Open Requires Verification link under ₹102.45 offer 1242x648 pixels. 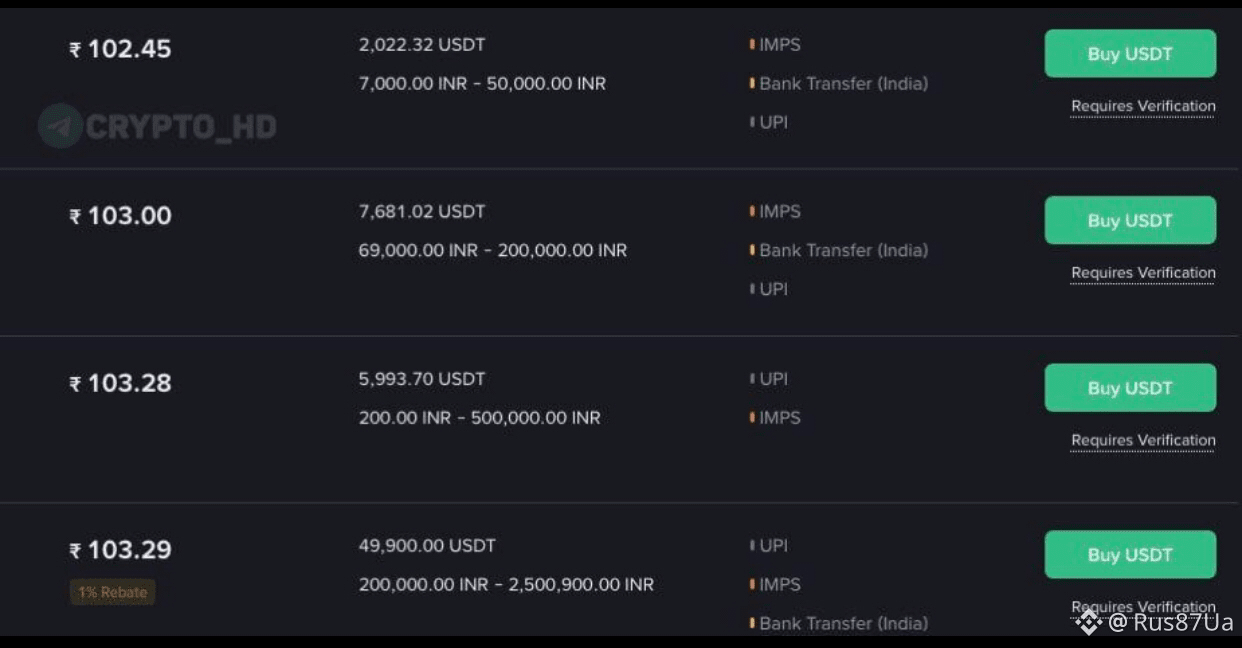[x=1143, y=106]
